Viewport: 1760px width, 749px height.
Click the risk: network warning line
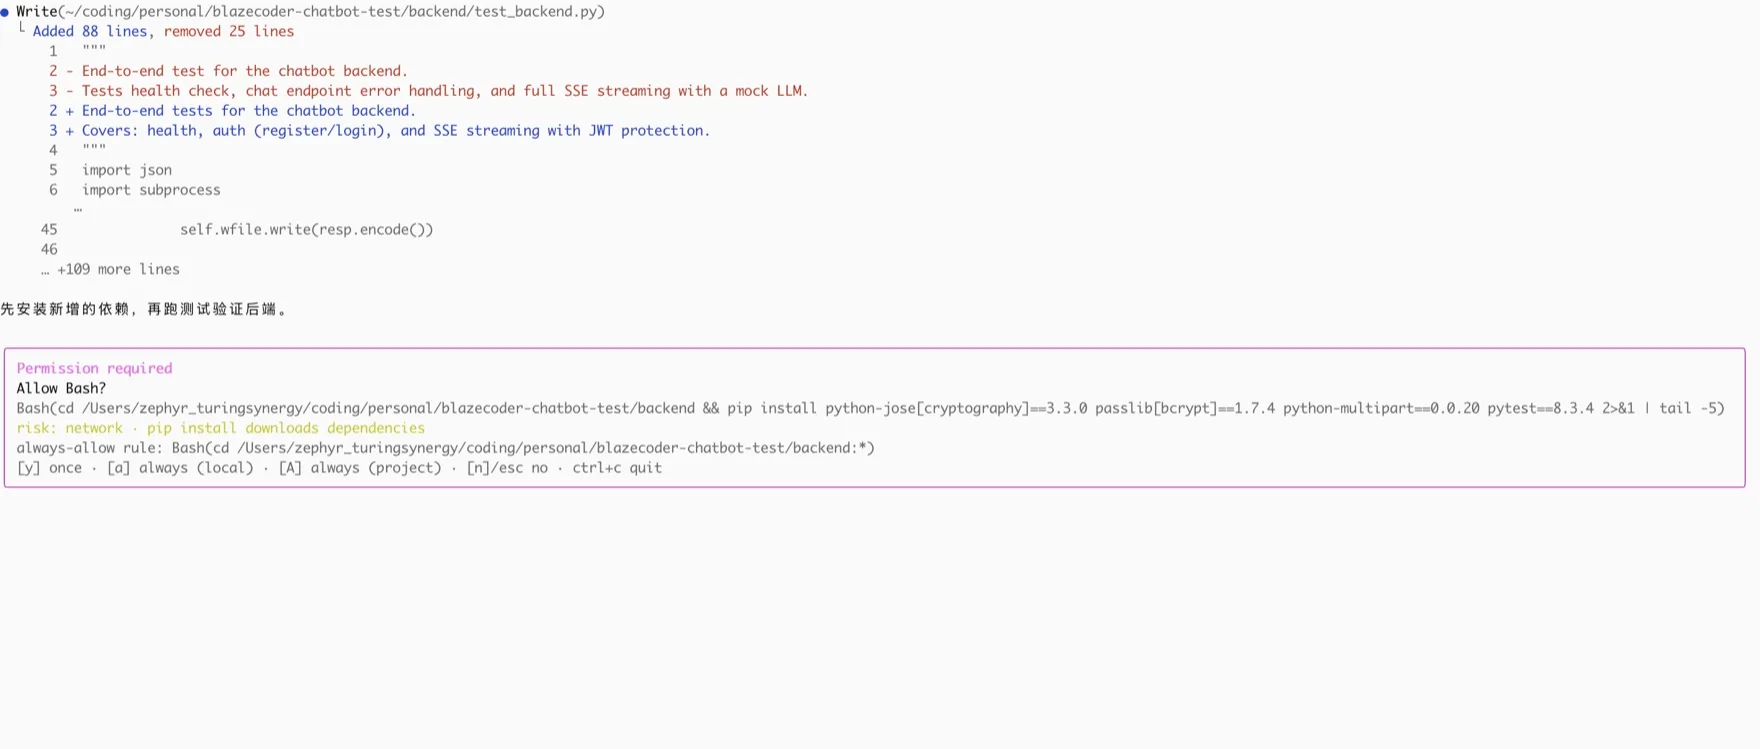(x=220, y=428)
